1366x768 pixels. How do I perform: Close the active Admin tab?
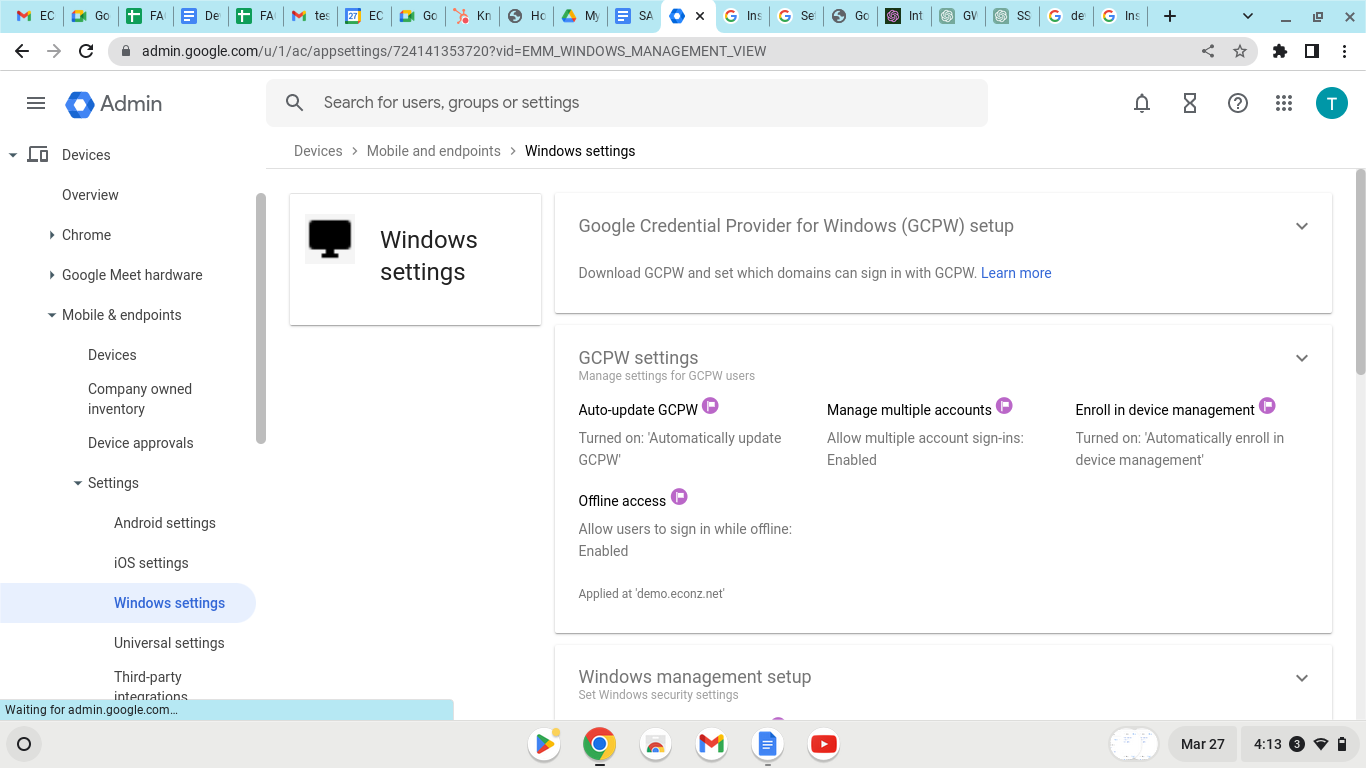coord(700,16)
